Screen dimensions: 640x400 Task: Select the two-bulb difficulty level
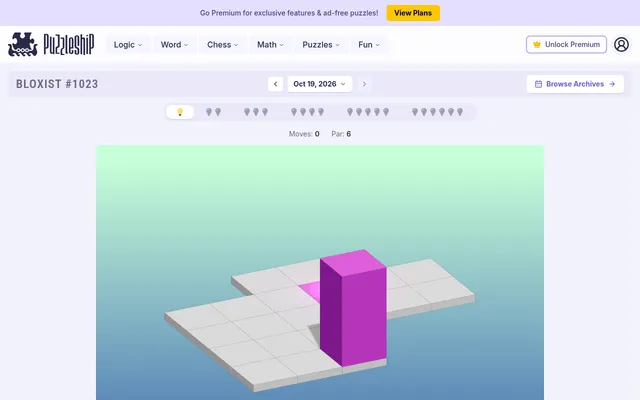213,112
